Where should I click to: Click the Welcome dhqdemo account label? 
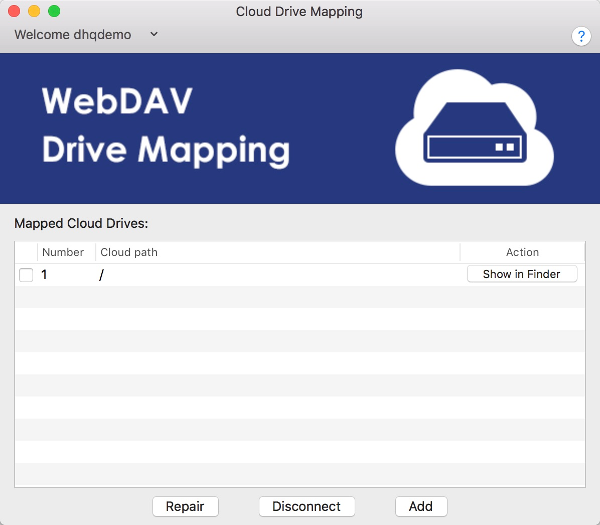73,34
